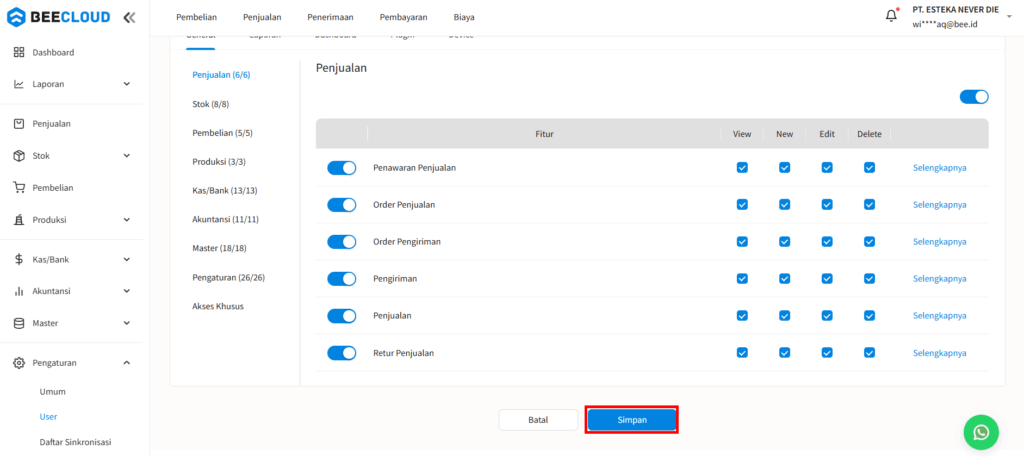Click the Batal button
Viewport: 1024px width, 456px height.
[538, 420]
